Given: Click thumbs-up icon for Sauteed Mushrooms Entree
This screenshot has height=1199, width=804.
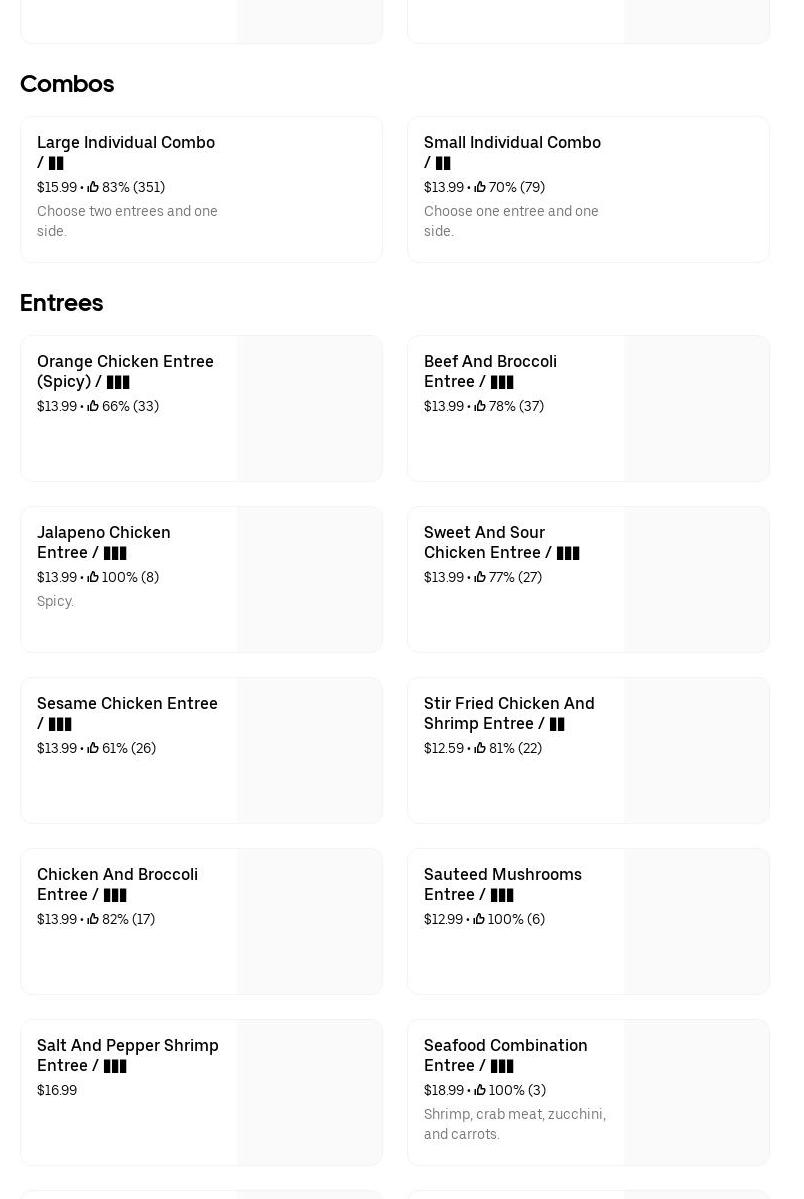Looking at the screenshot, I should click(479, 919).
